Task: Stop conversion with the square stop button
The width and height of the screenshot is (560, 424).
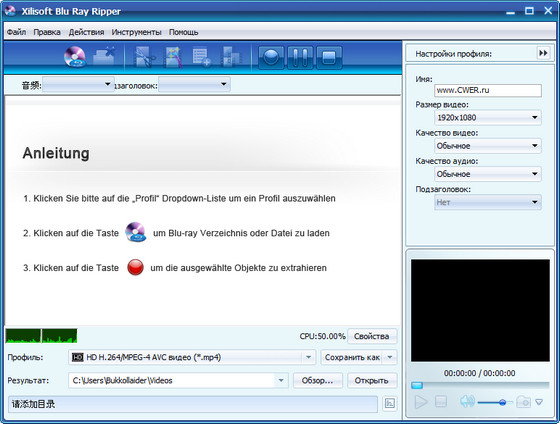Action: (329, 57)
